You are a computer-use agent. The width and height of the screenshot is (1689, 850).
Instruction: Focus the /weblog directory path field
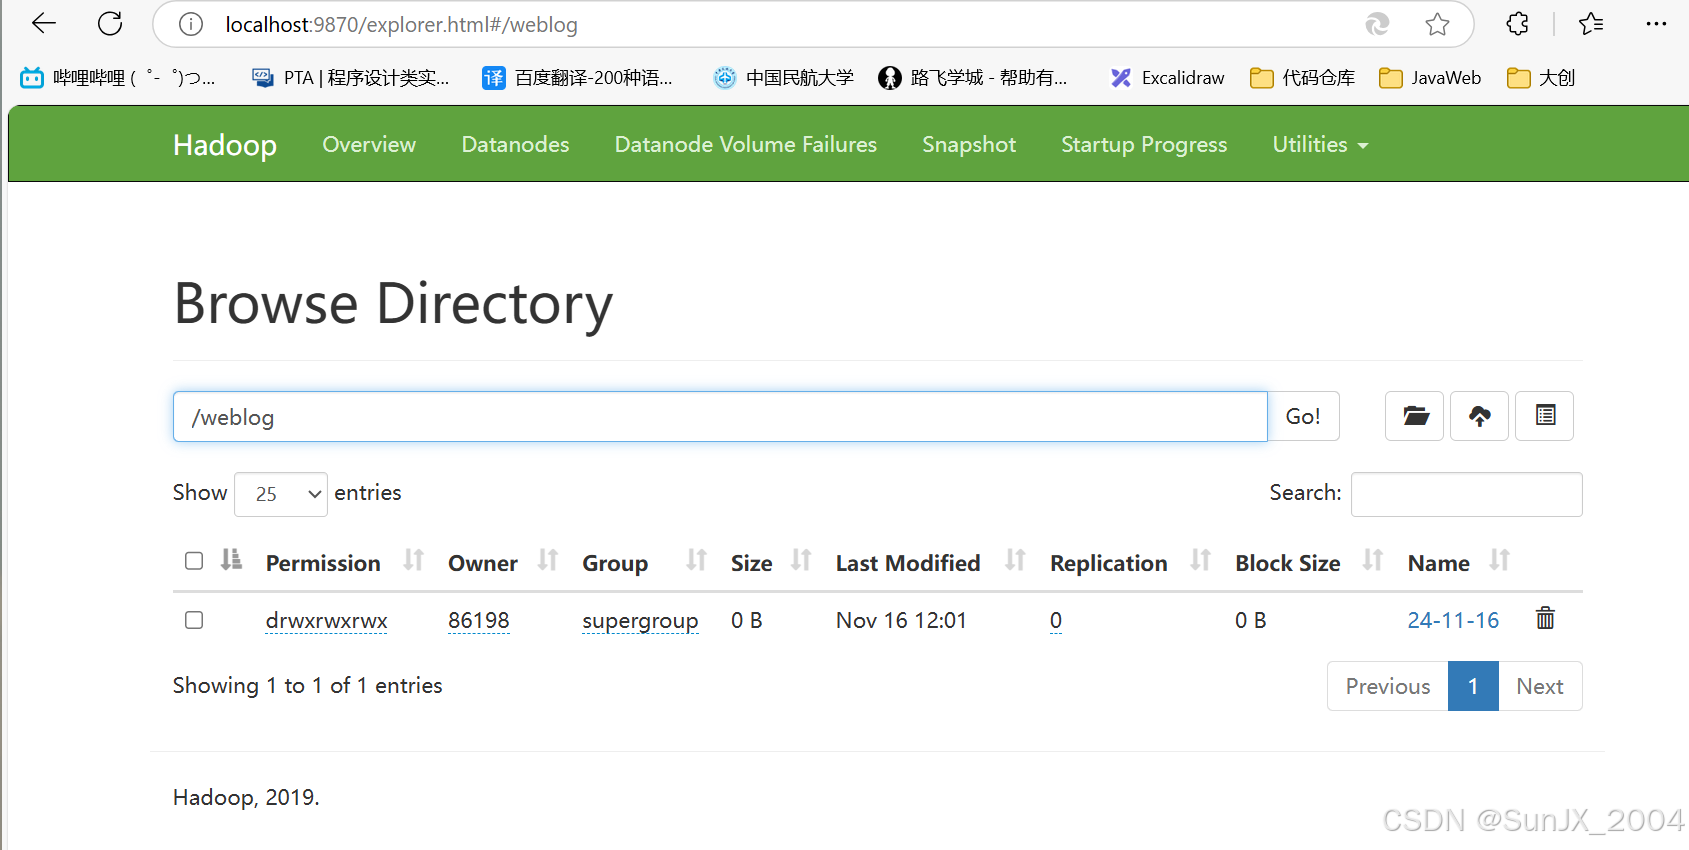(x=720, y=416)
